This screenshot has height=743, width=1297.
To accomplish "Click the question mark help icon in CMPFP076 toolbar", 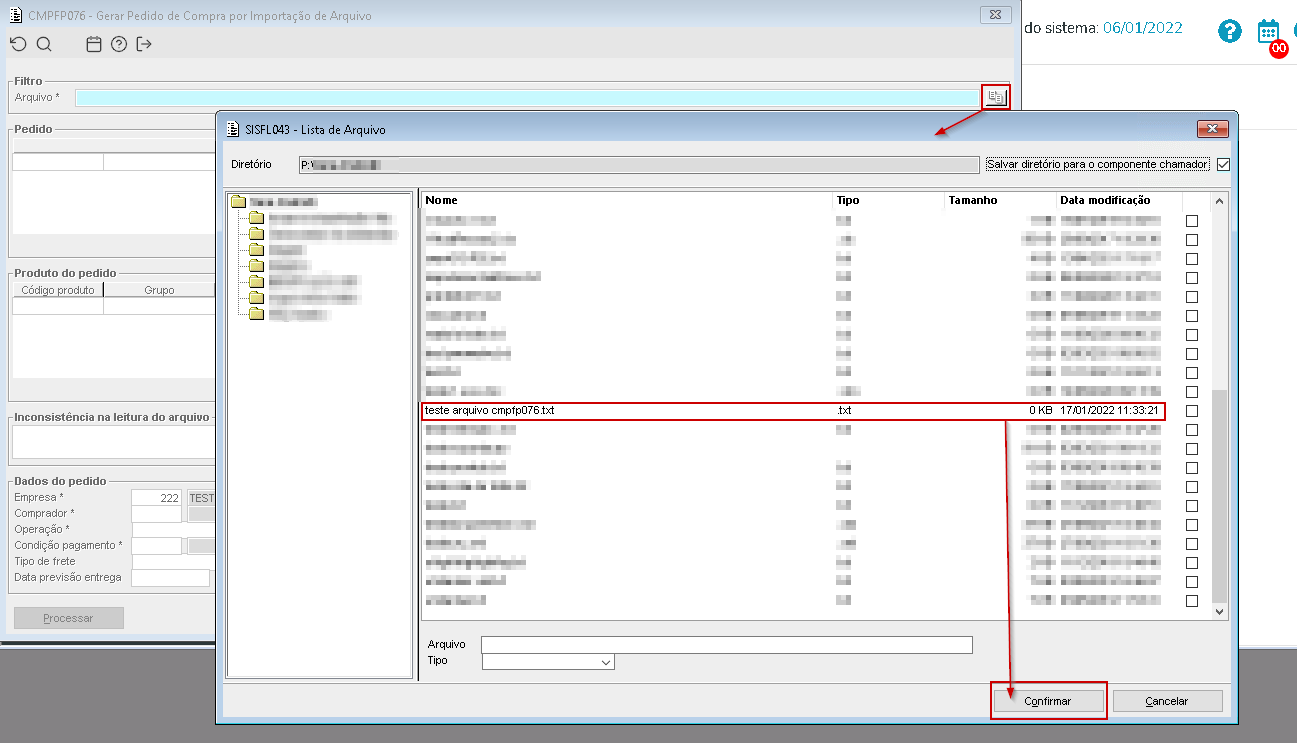I will [x=119, y=44].
